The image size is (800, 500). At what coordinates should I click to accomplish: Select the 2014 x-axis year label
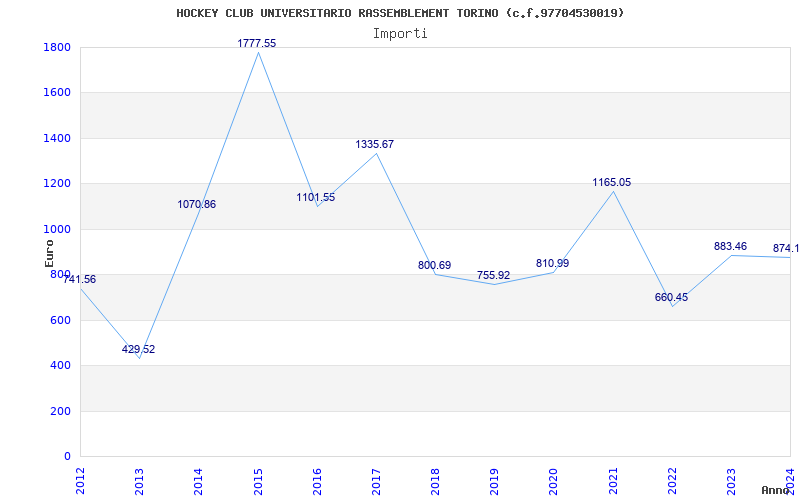click(x=198, y=481)
